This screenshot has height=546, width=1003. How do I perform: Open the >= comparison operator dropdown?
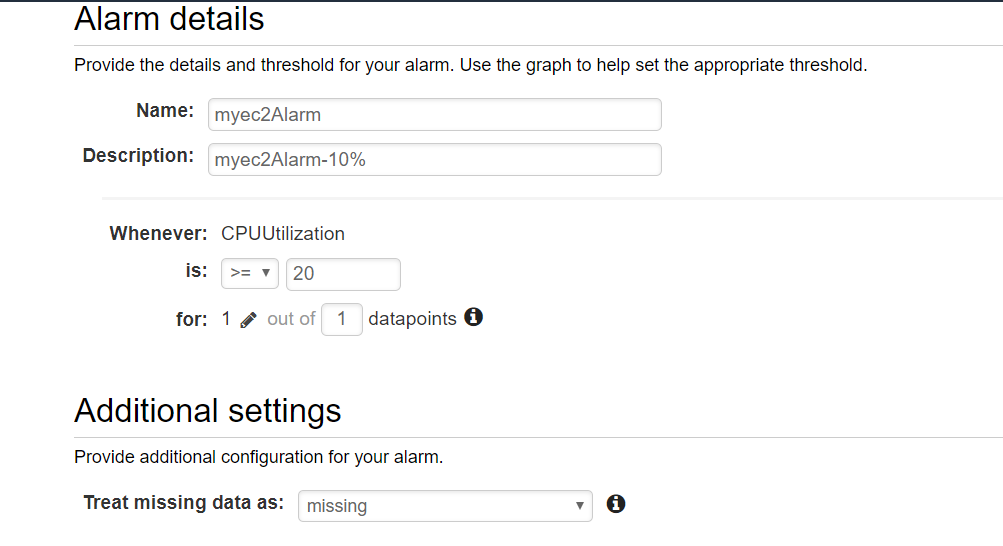[250, 274]
